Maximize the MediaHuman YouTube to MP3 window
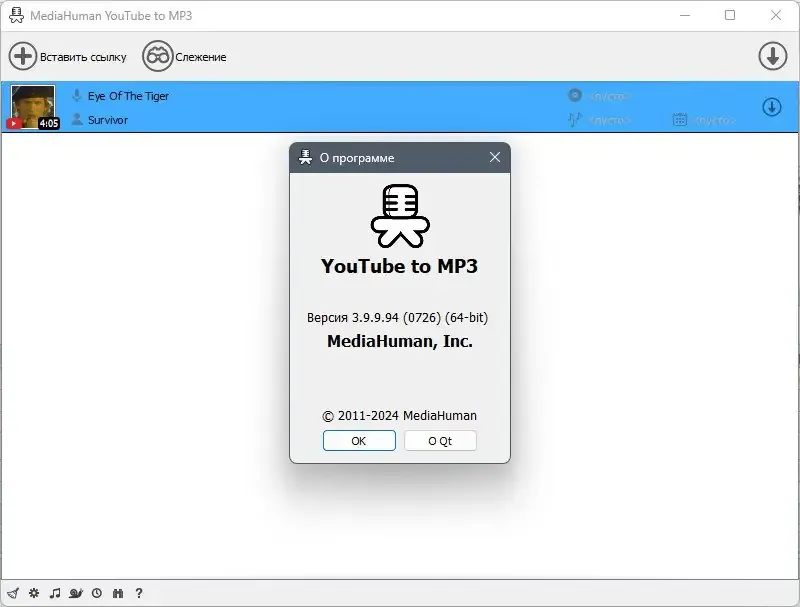Viewport: 800px width, 607px height. (x=730, y=15)
